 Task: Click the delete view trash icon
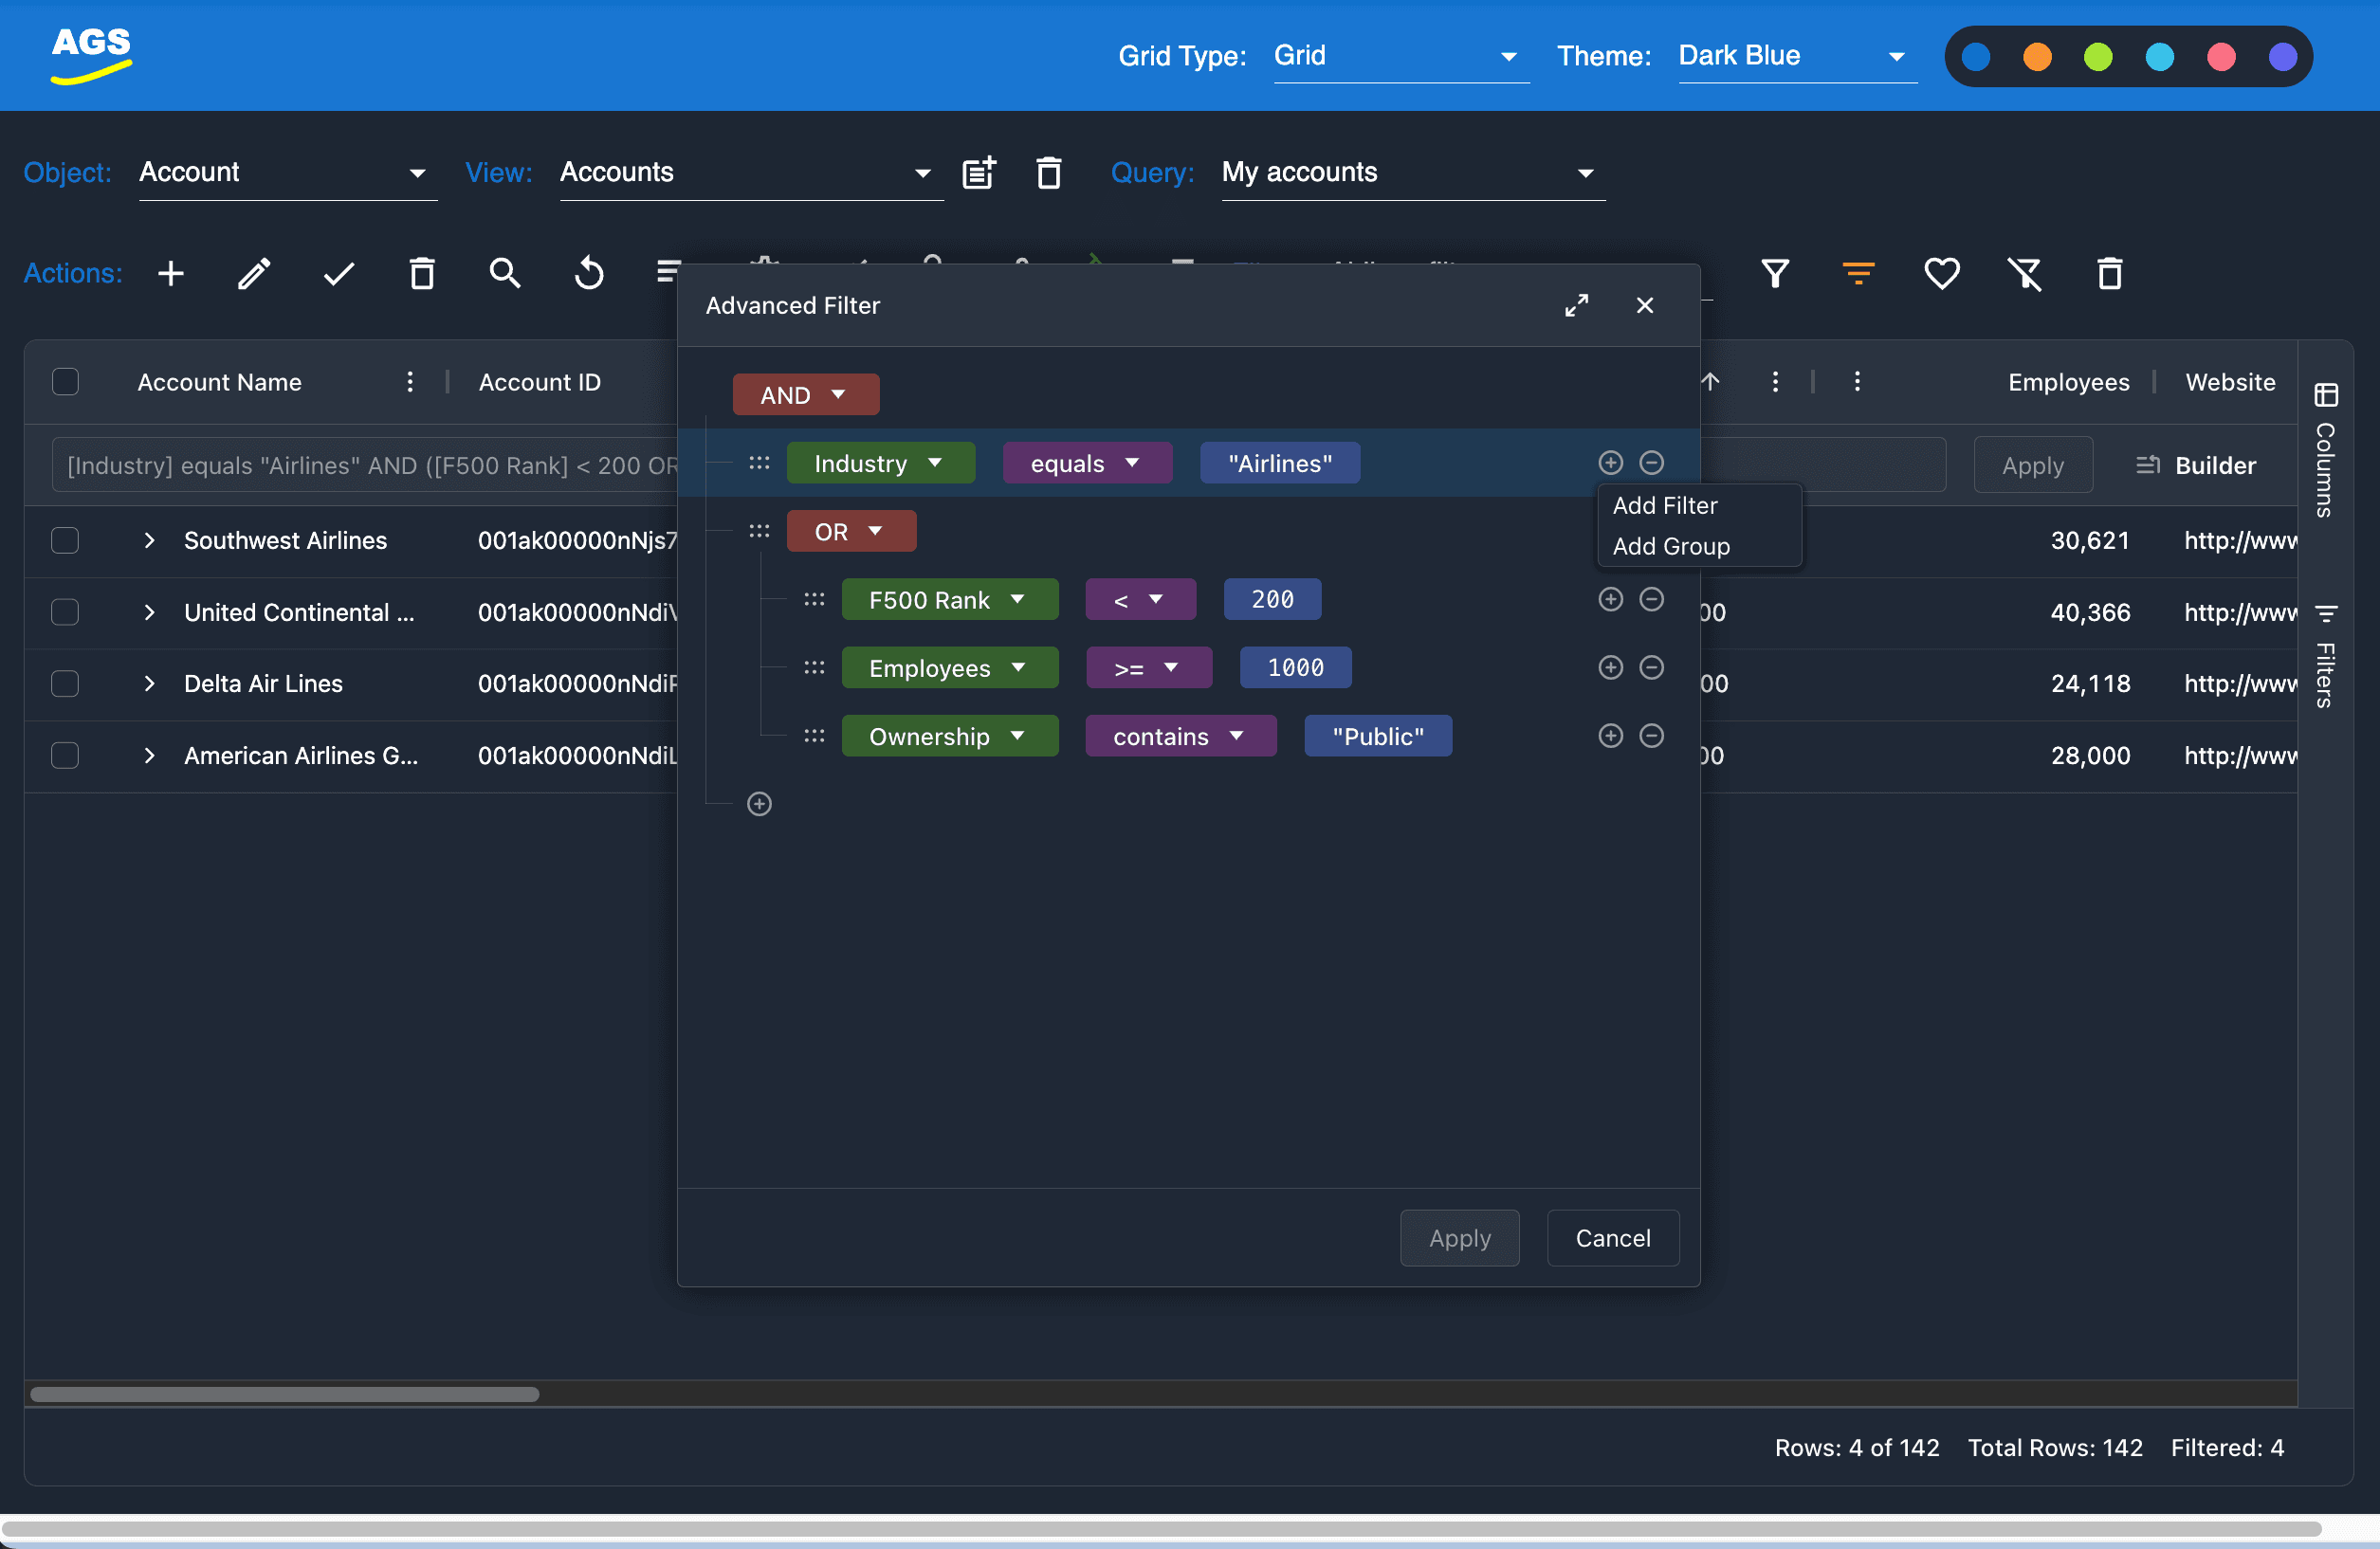[1048, 173]
